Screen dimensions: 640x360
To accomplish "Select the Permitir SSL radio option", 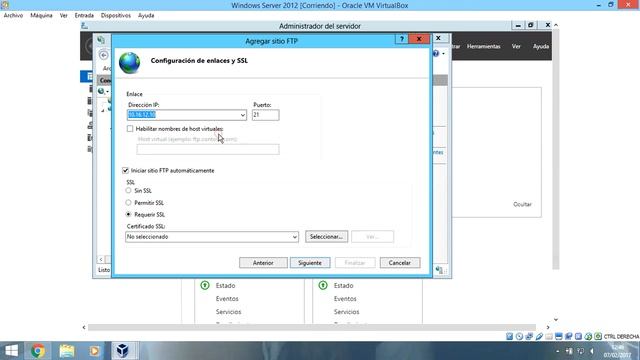I will click(129, 202).
